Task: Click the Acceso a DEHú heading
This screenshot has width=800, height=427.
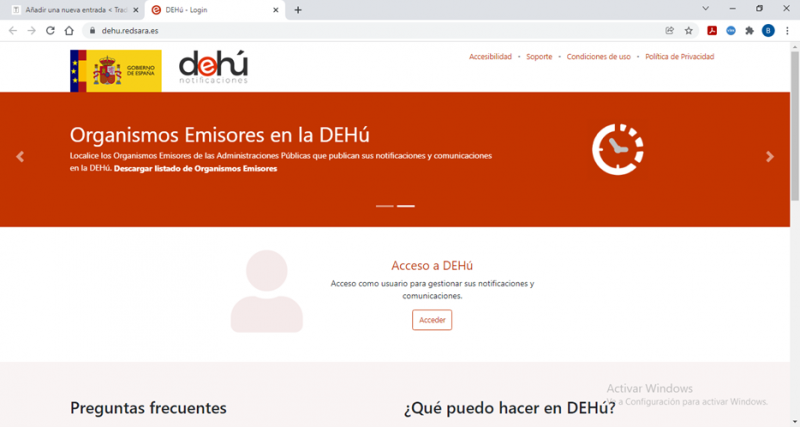Action: tap(432, 265)
